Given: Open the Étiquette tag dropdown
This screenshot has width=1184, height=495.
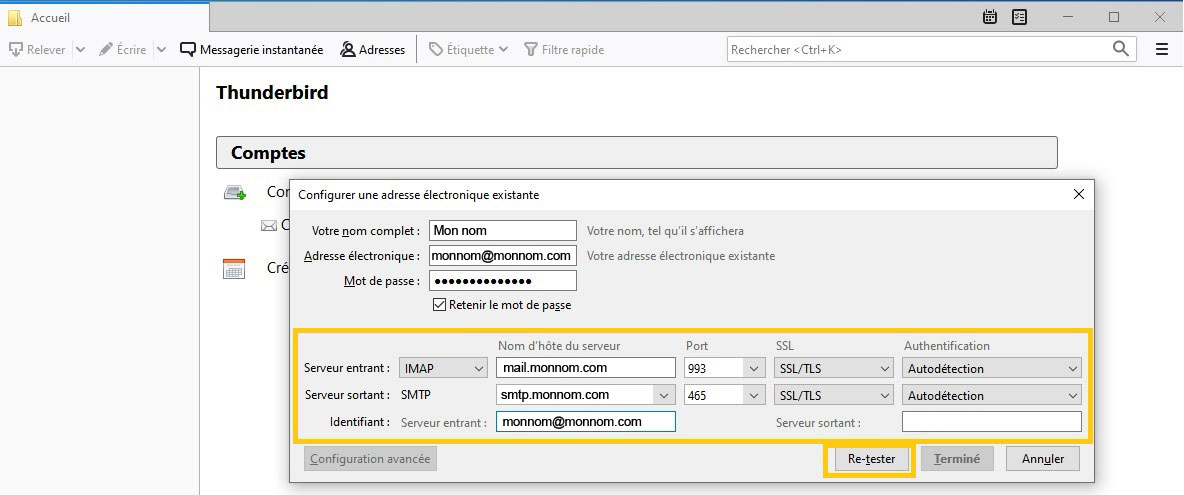Looking at the screenshot, I should (x=468, y=50).
